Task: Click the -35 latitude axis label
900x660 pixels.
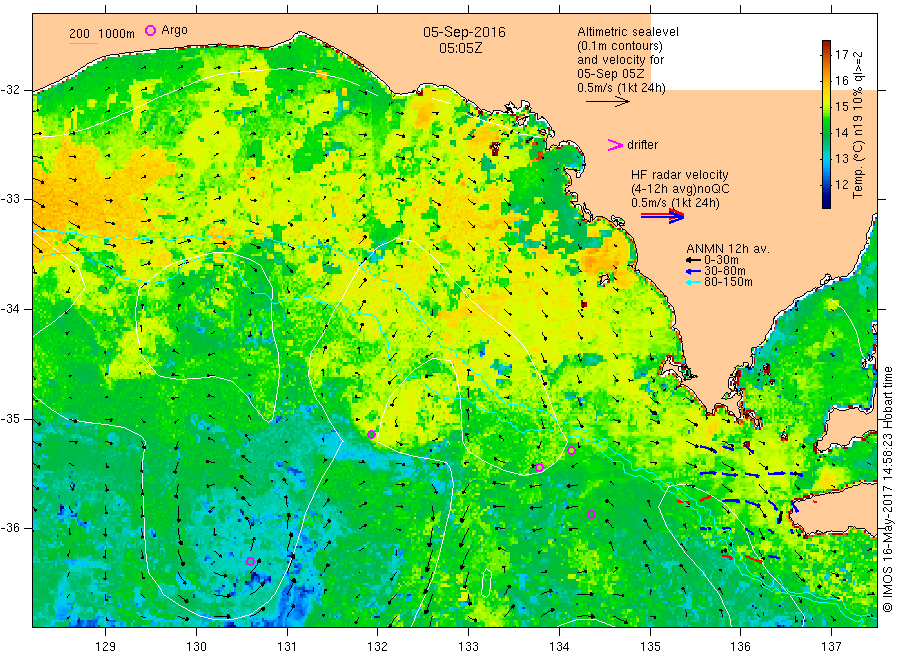Action: pyautogui.click(x=10, y=418)
